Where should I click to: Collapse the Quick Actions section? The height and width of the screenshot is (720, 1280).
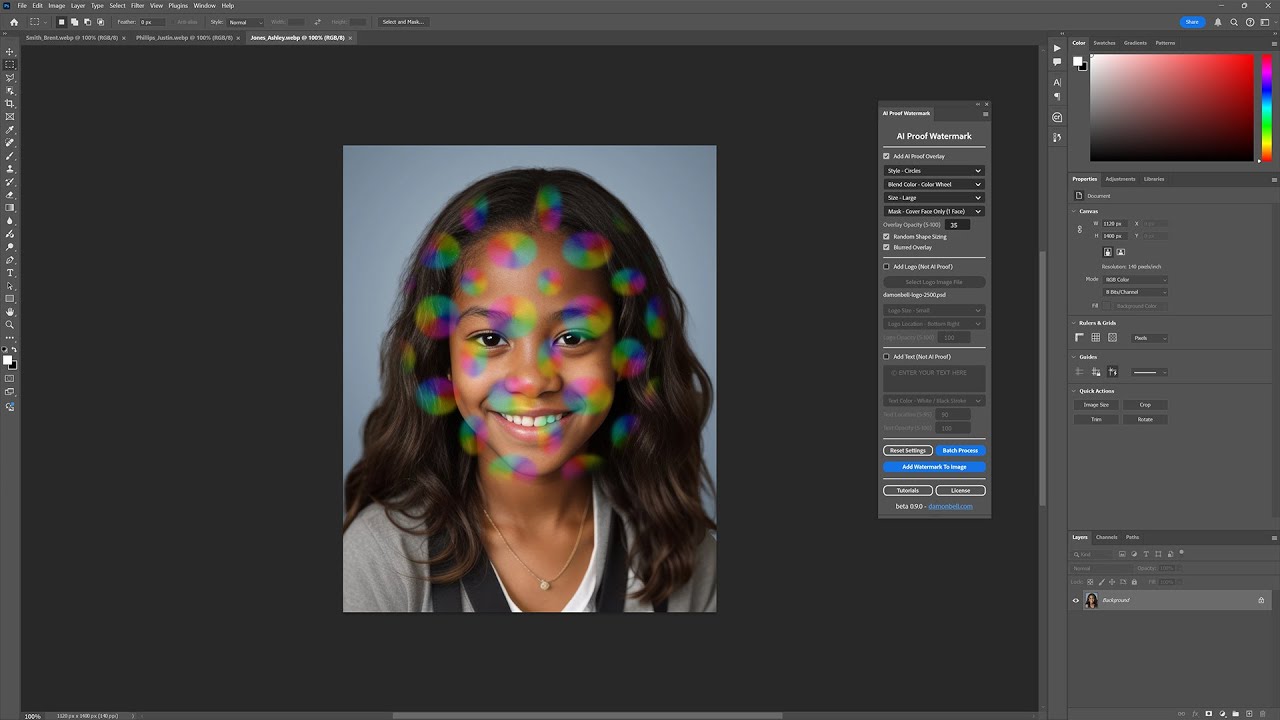coord(1074,390)
